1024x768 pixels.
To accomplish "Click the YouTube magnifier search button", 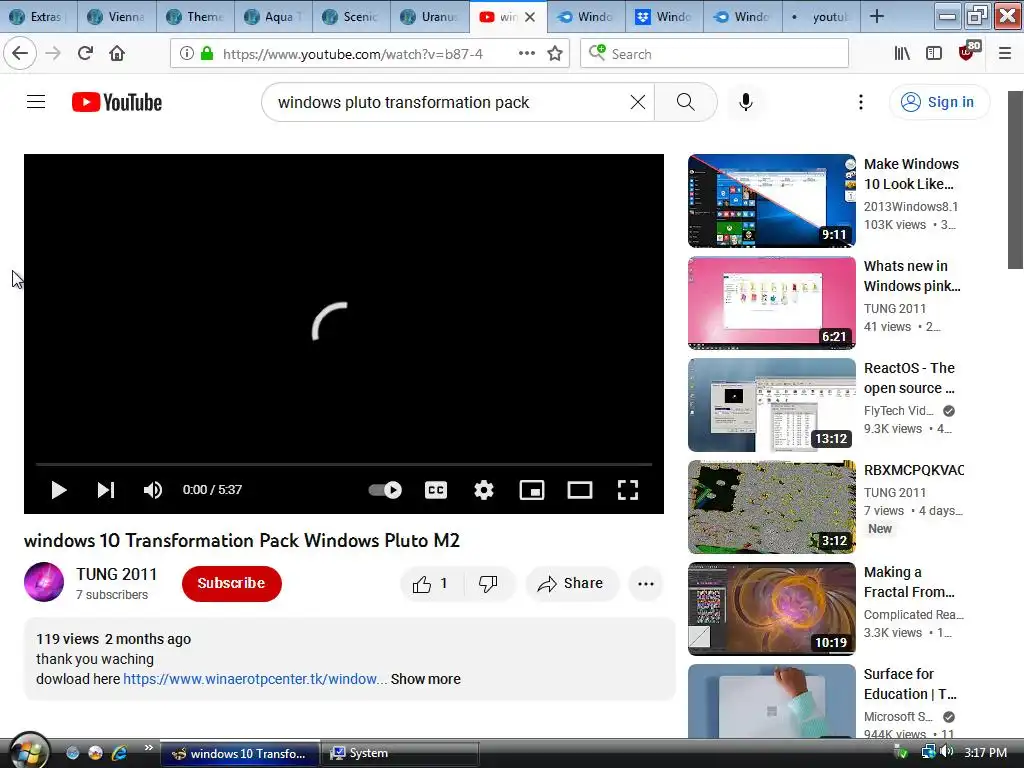I will pos(686,102).
